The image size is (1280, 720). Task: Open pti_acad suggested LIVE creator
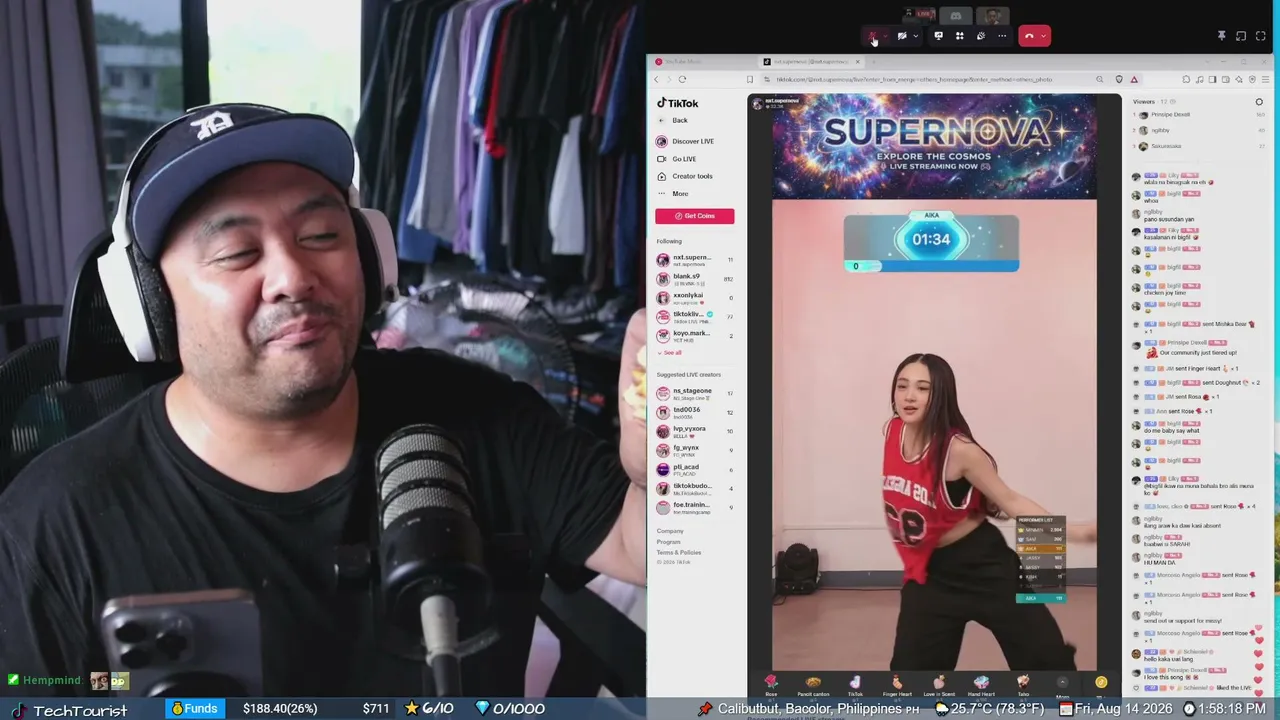pos(694,469)
